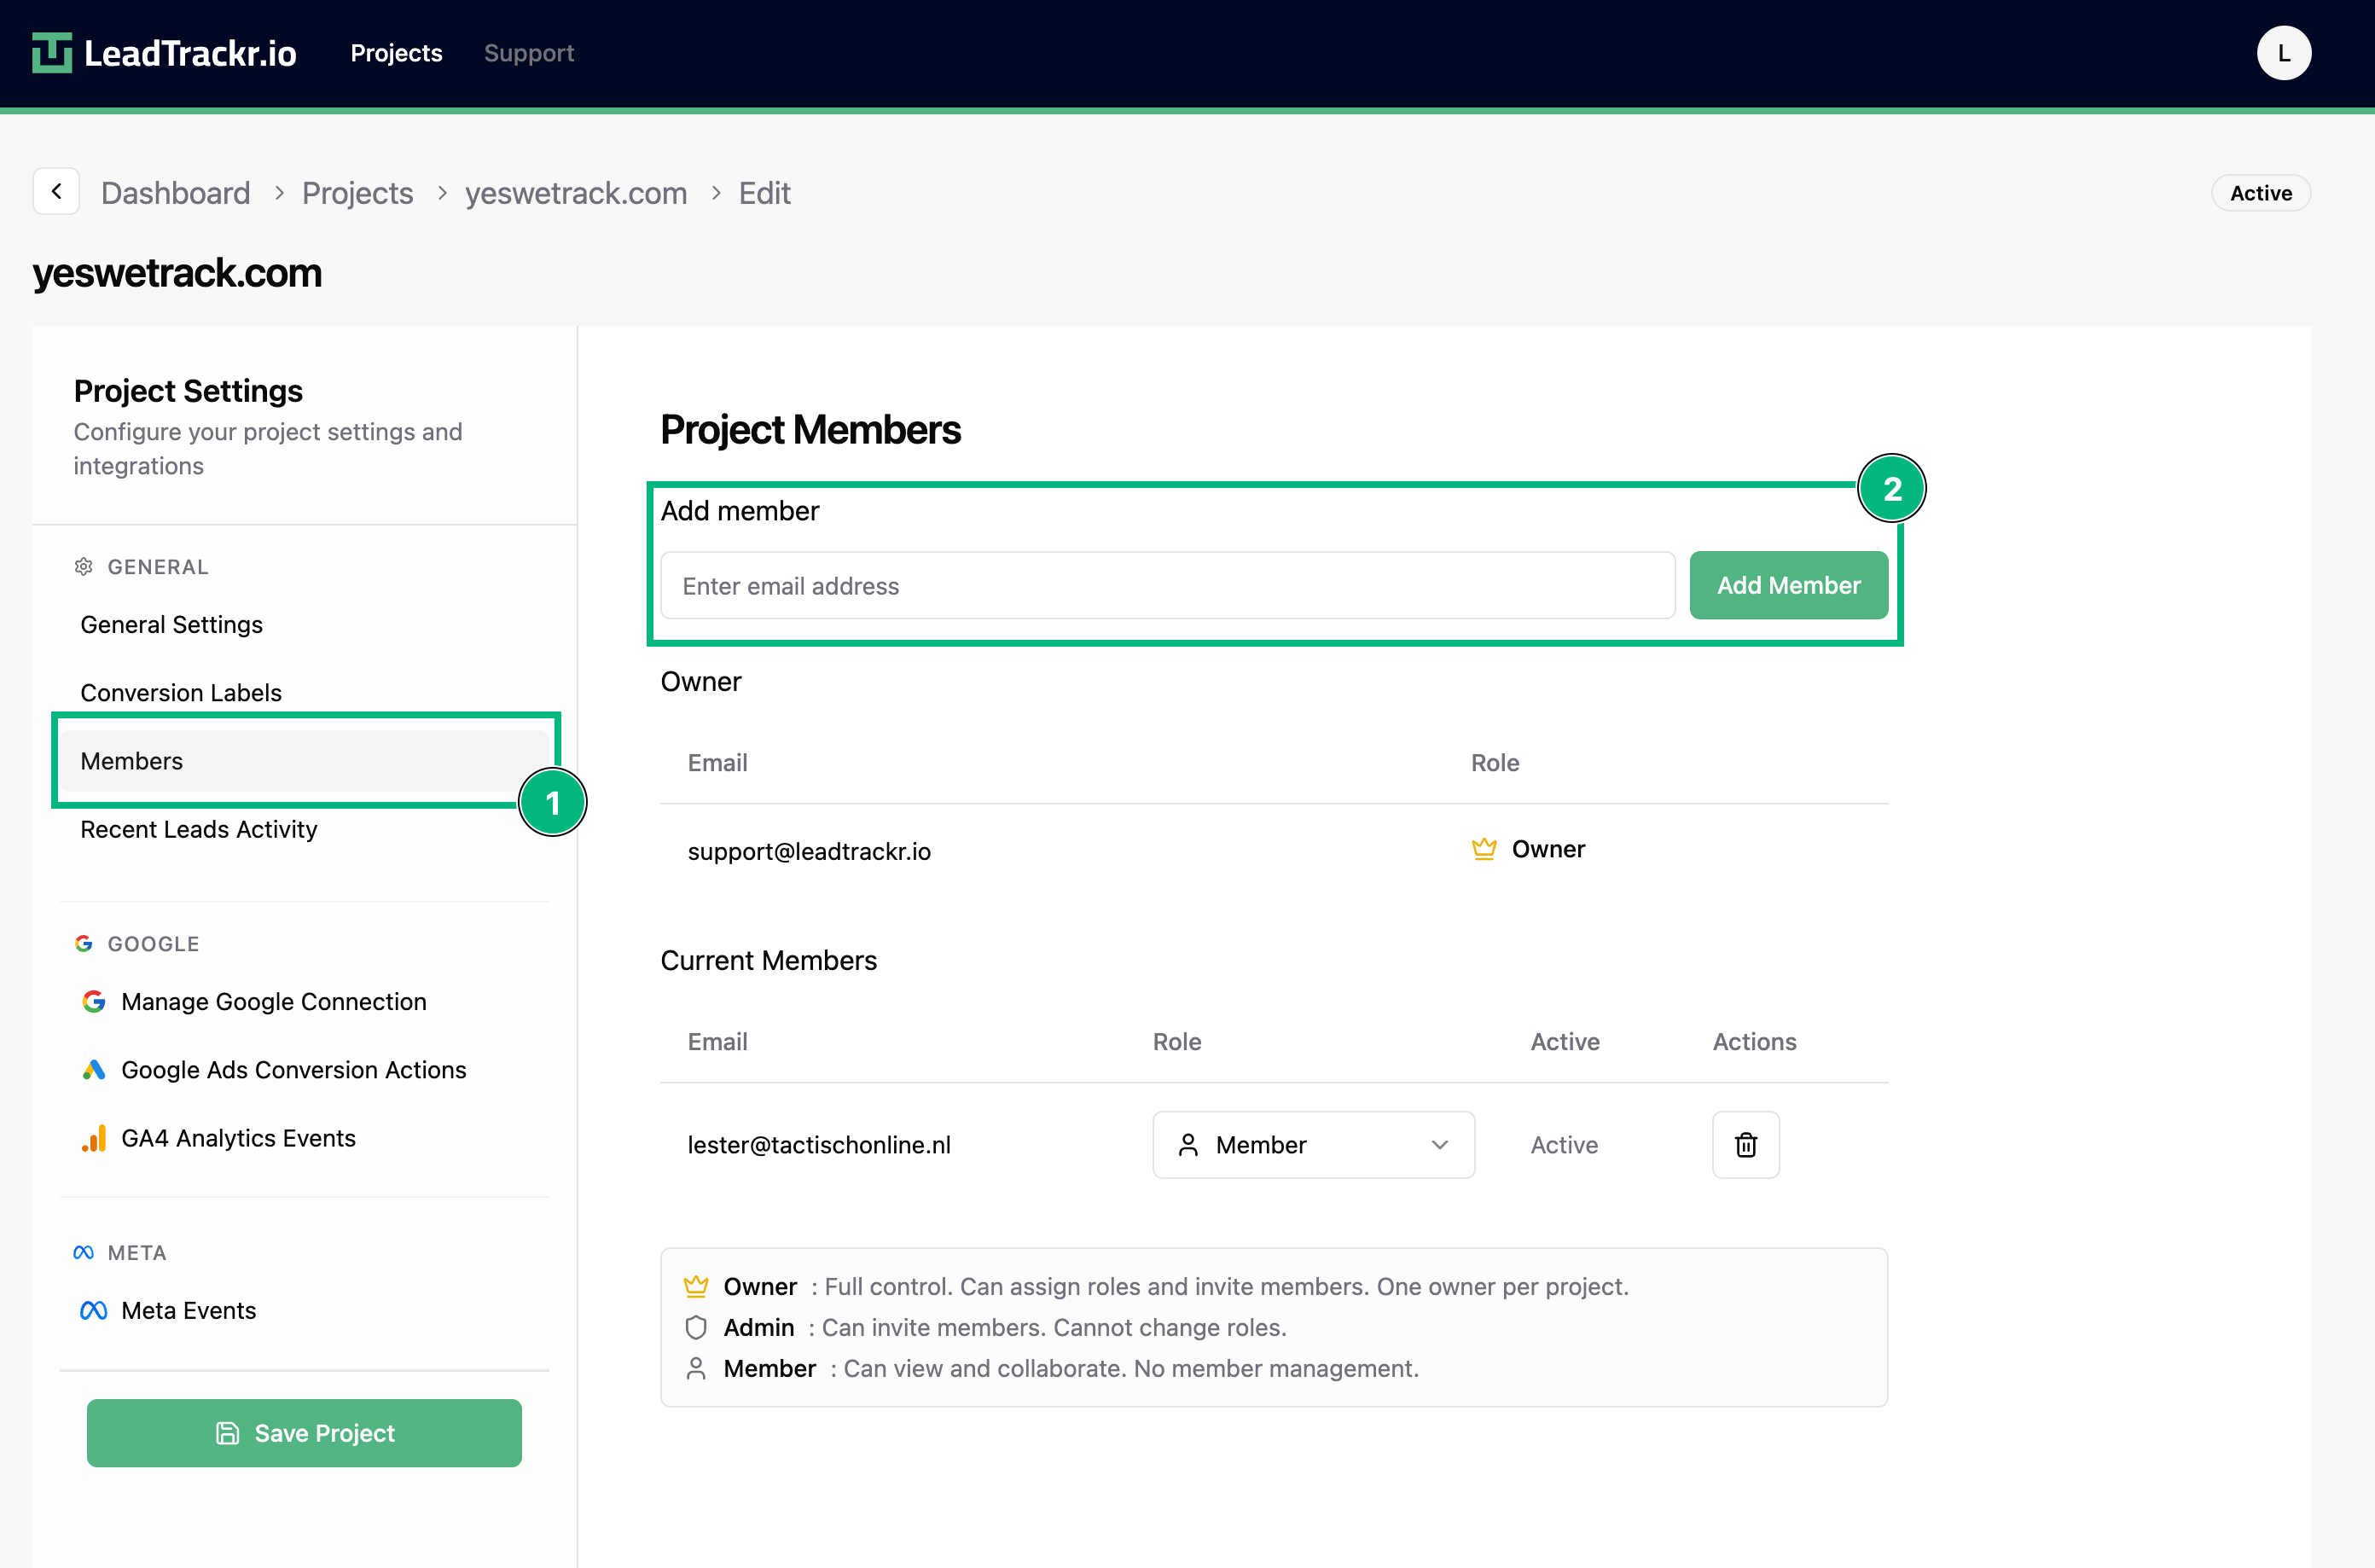Click the gear icon beside GENERAL
2375x1568 pixels.
click(x=84, y=566)
